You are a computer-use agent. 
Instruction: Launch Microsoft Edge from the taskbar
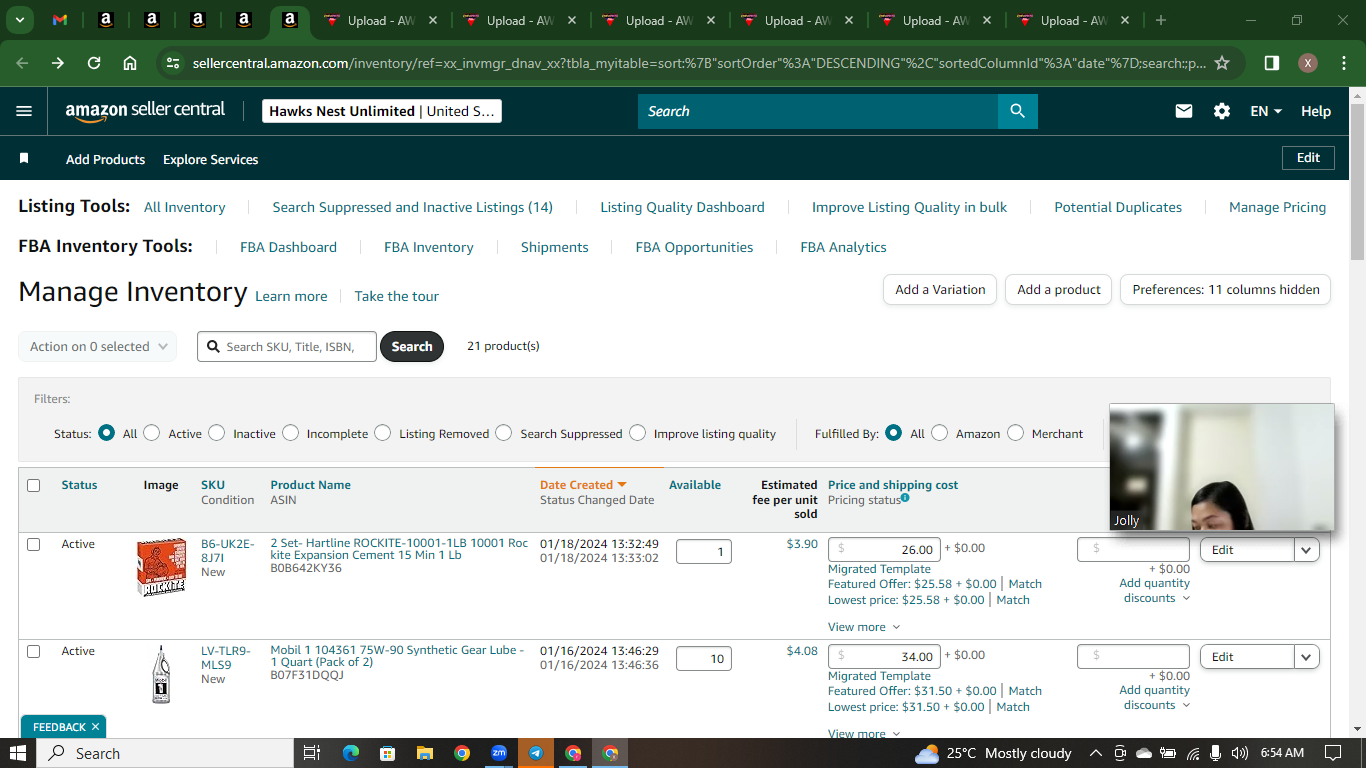click(350, 753)
